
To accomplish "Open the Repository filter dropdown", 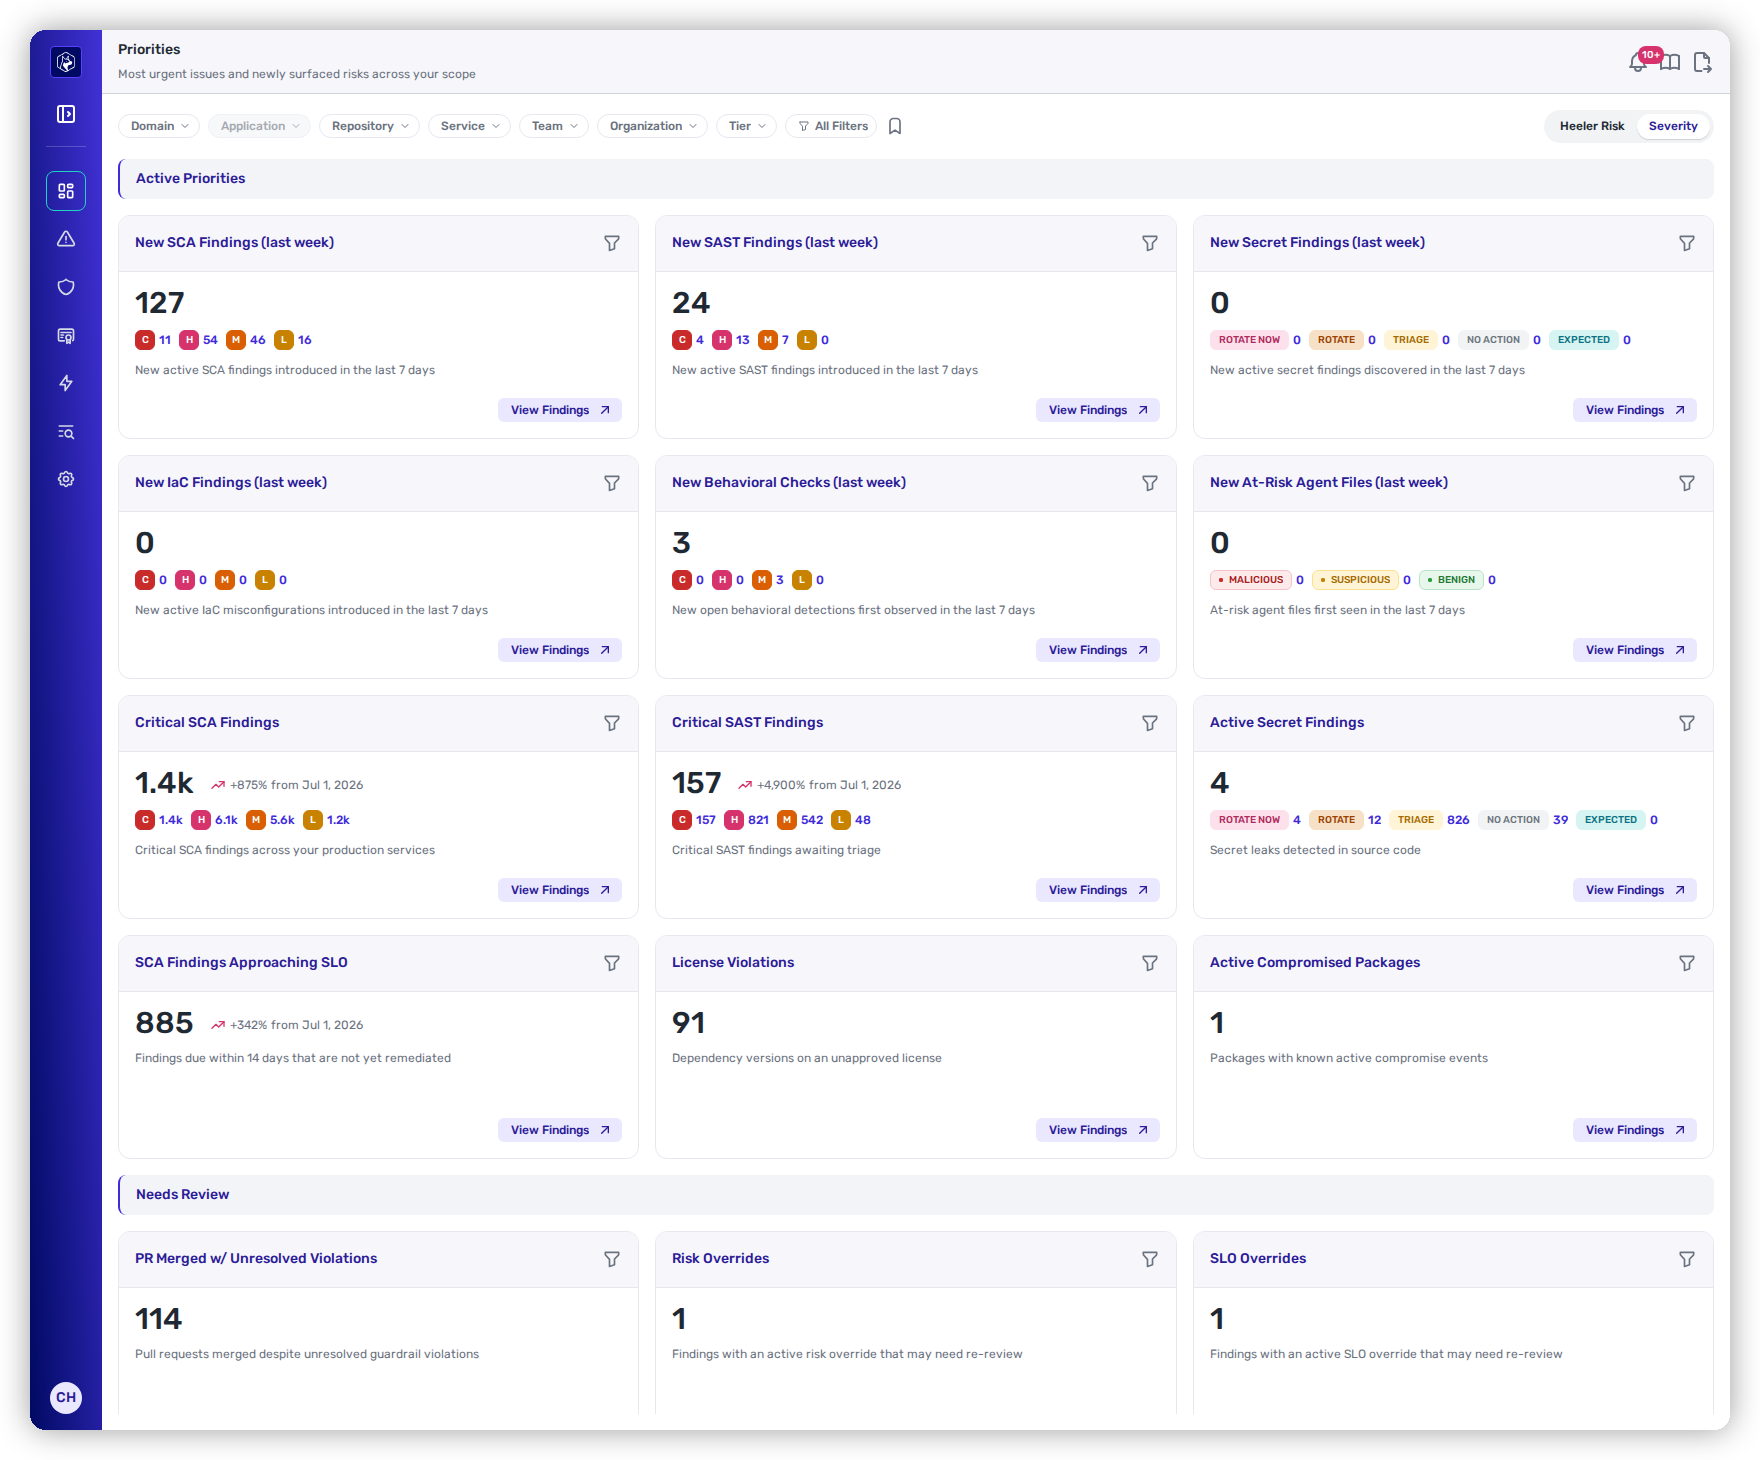I will coord(370,126).
